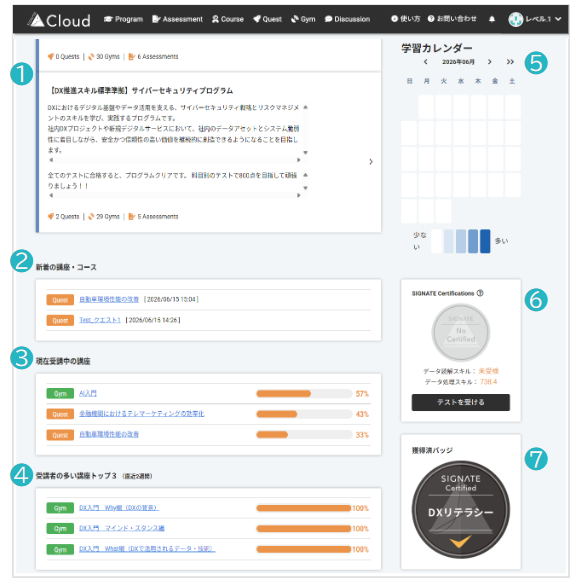Click the 2026年06月 calendar month label
This screenshot has height=581, width=573.
(458, 62)
